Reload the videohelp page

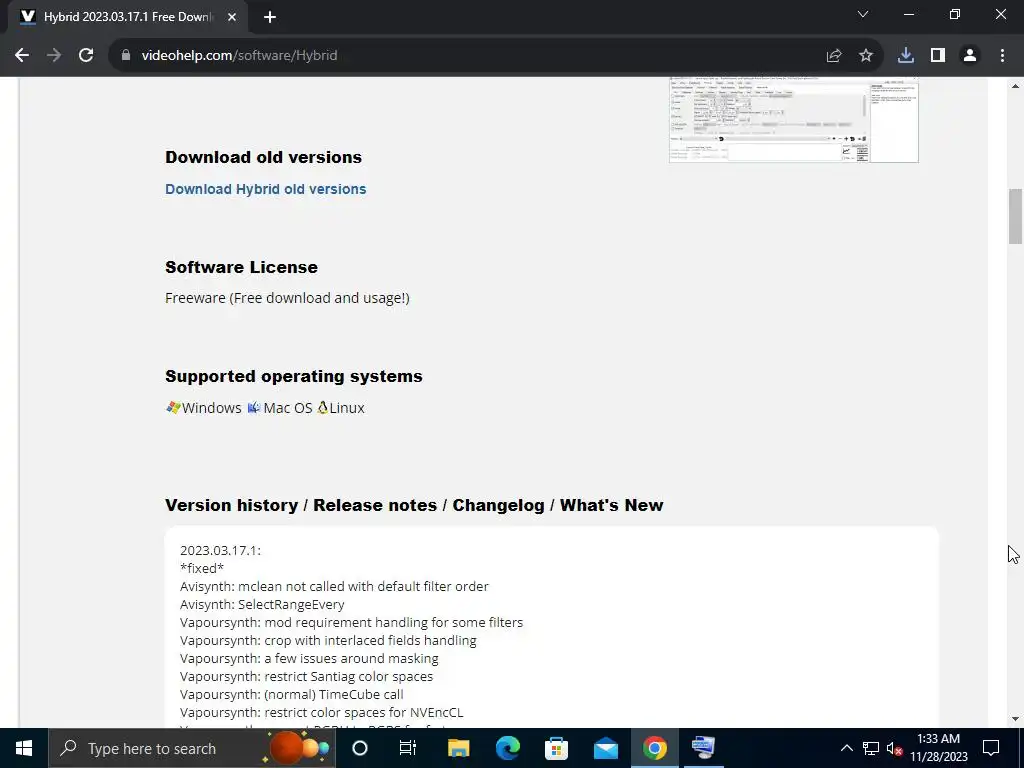tap(86, 56)
